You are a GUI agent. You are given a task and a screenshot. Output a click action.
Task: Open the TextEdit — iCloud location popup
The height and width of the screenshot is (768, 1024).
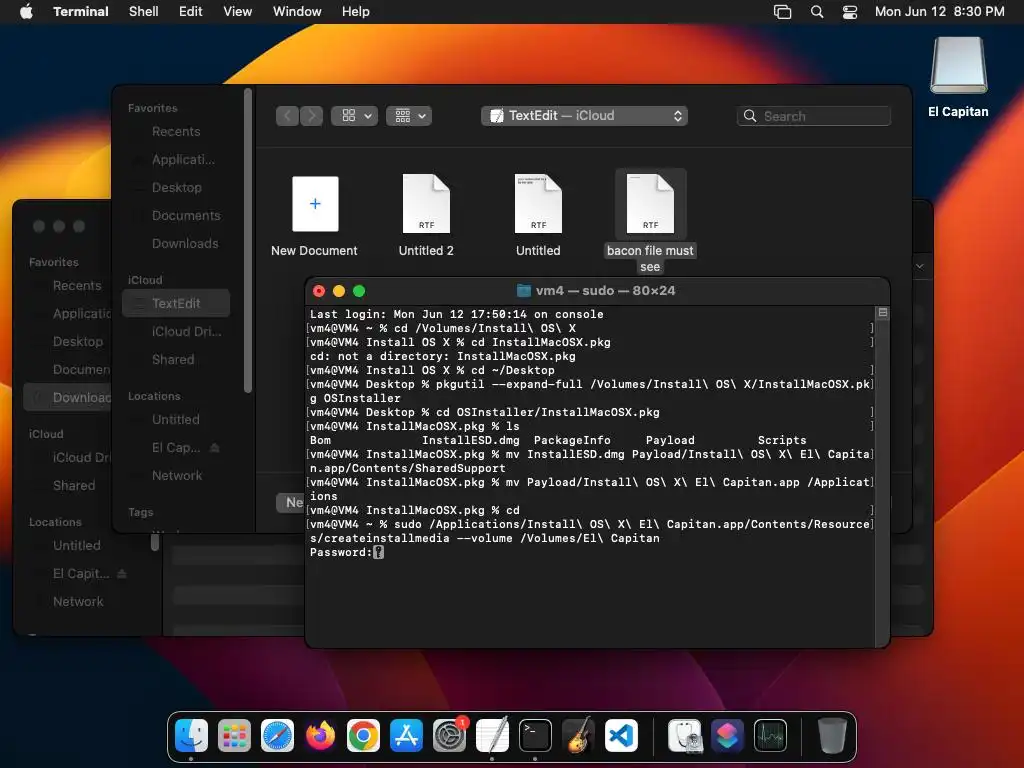click(x=584, y=116)
